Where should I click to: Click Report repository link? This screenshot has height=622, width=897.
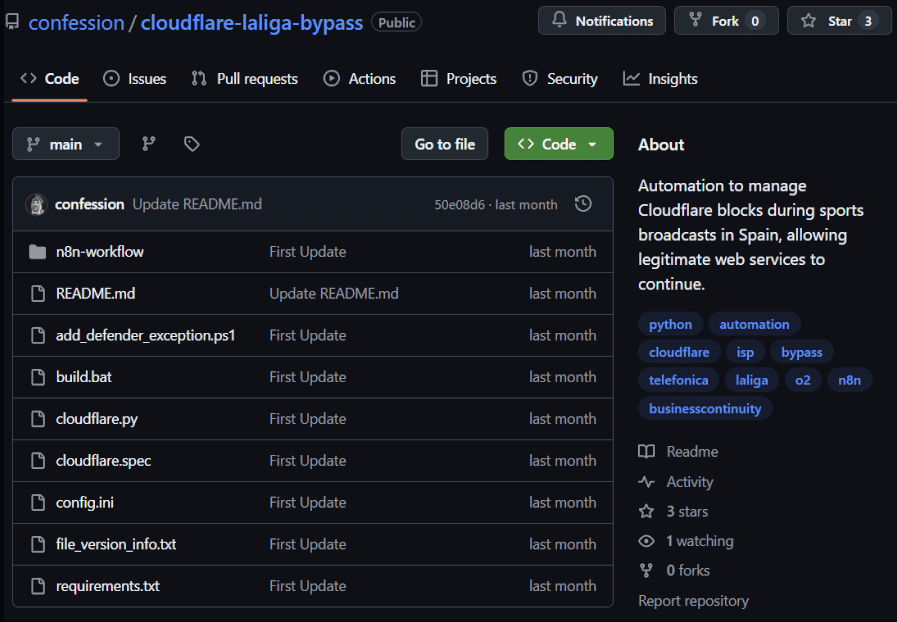[x=693, y=601]
